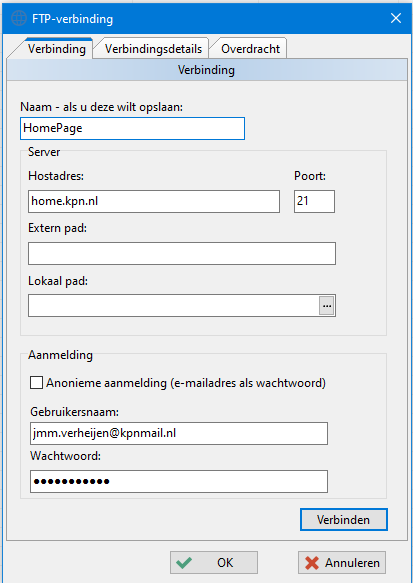Click the Aanmelding group label
Image resolution: width=413 pixels, height=583 pixels.
60,355
